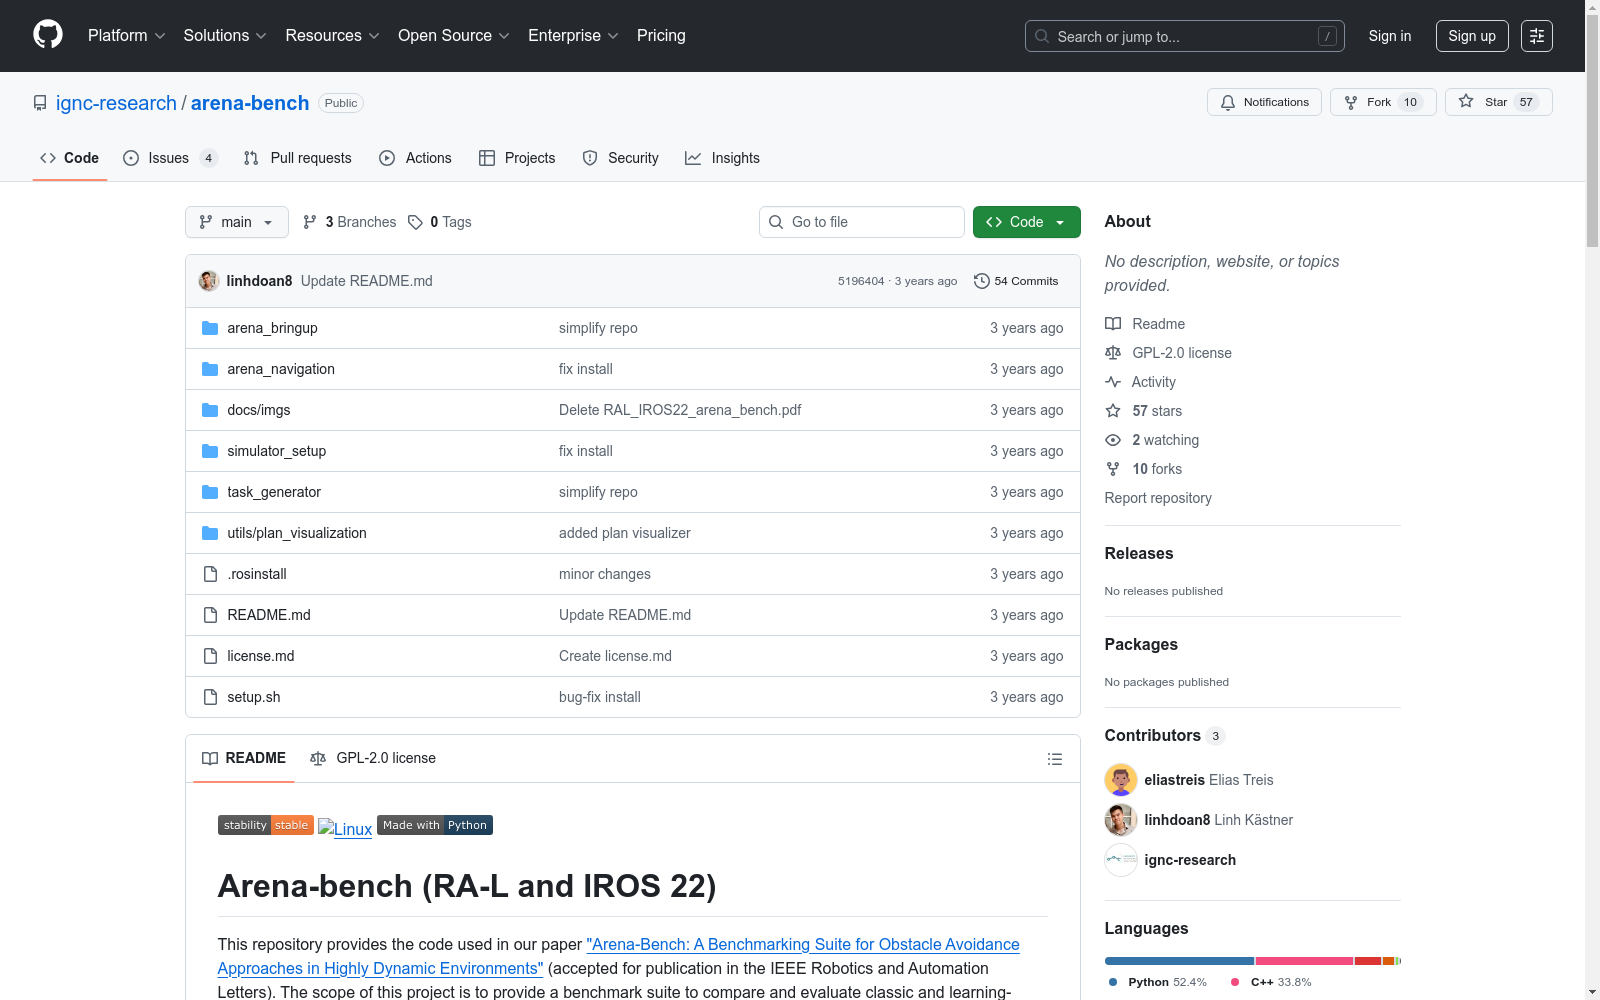Click the Notifications bell button
This screenshot has width=1600, height=1000.
pyautogui.click(x=1265, y=102)
